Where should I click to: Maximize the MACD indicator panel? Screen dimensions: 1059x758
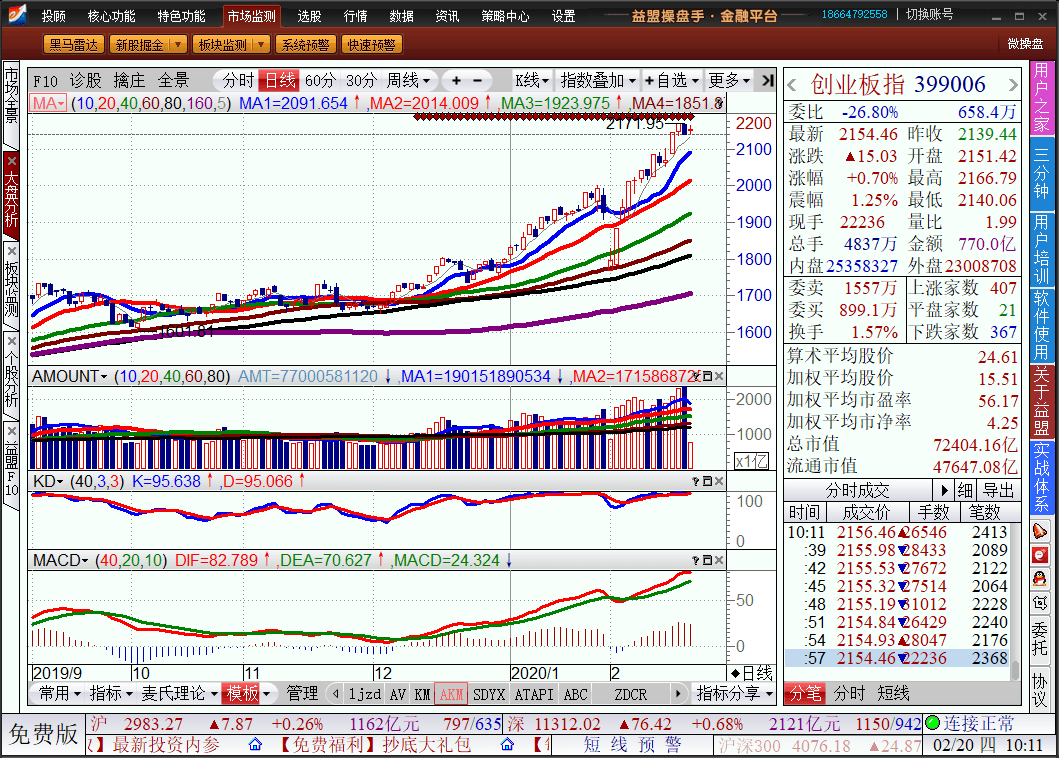click(708, 560)
